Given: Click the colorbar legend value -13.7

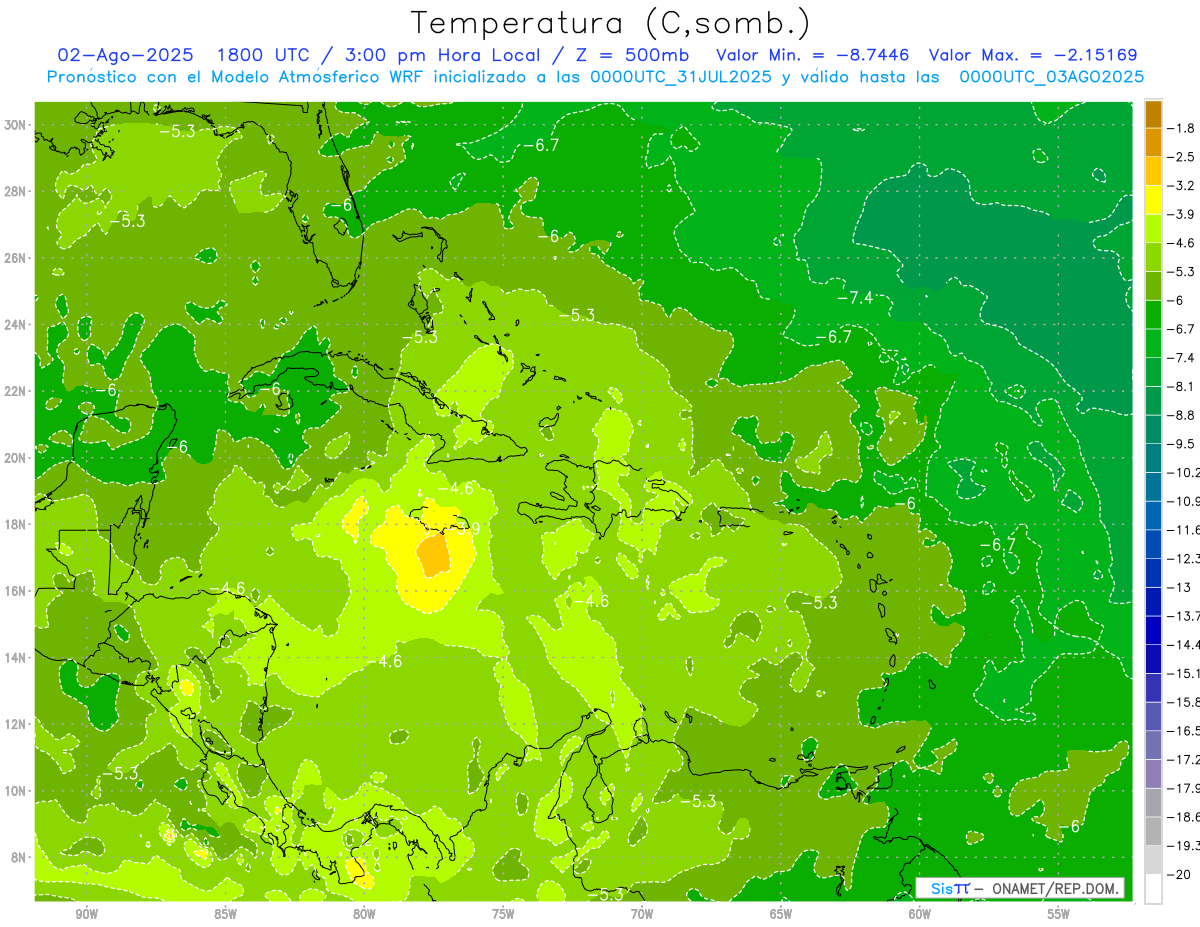Looking at the screenshot, I should point(1183,615).
